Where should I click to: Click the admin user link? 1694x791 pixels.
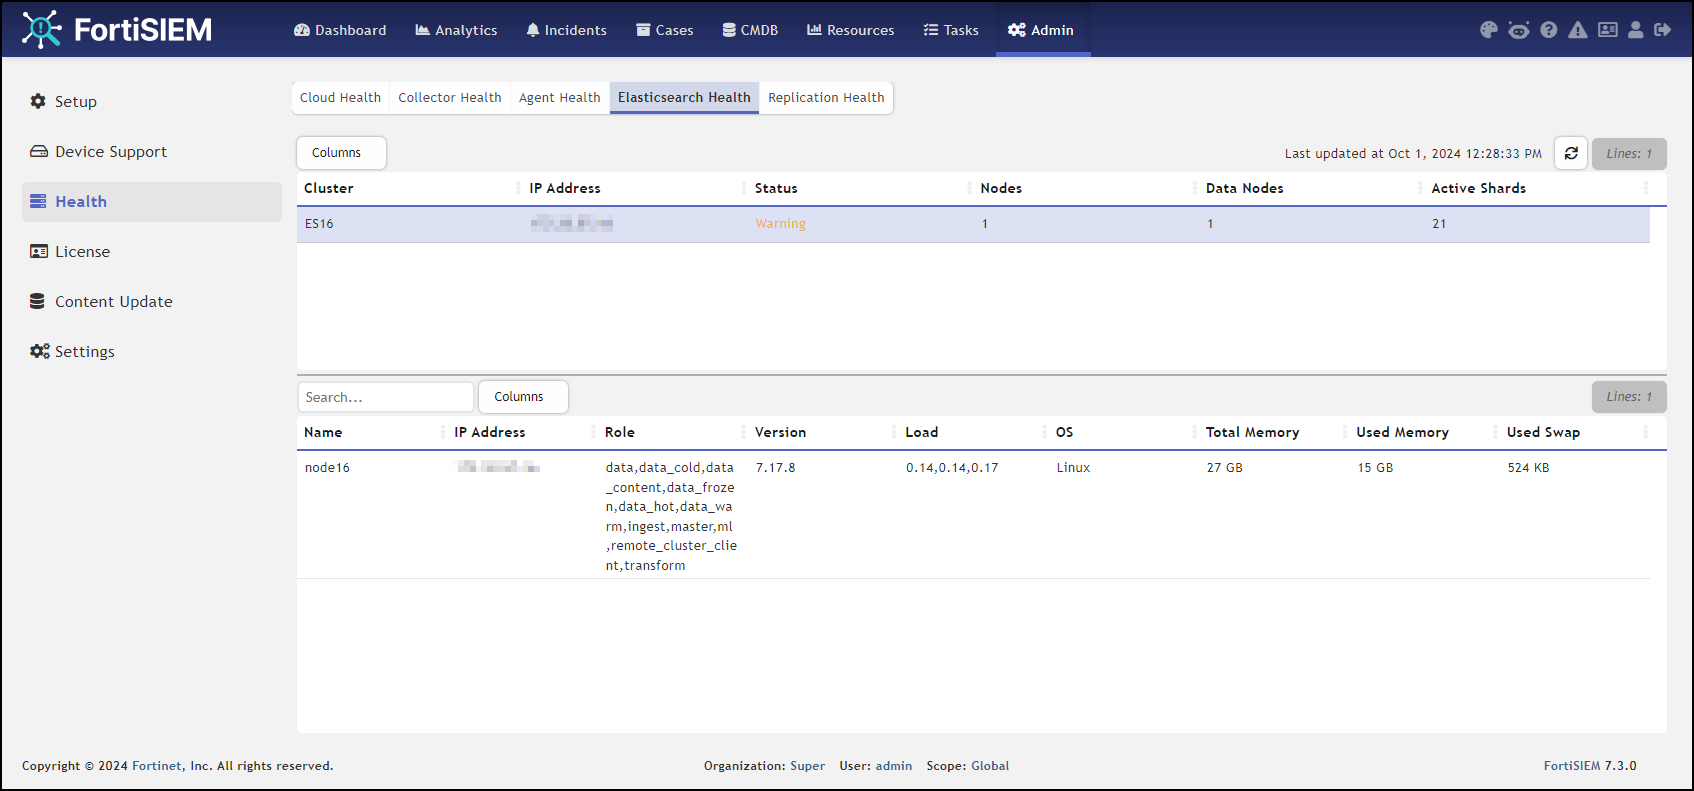[x=894, y=766]
